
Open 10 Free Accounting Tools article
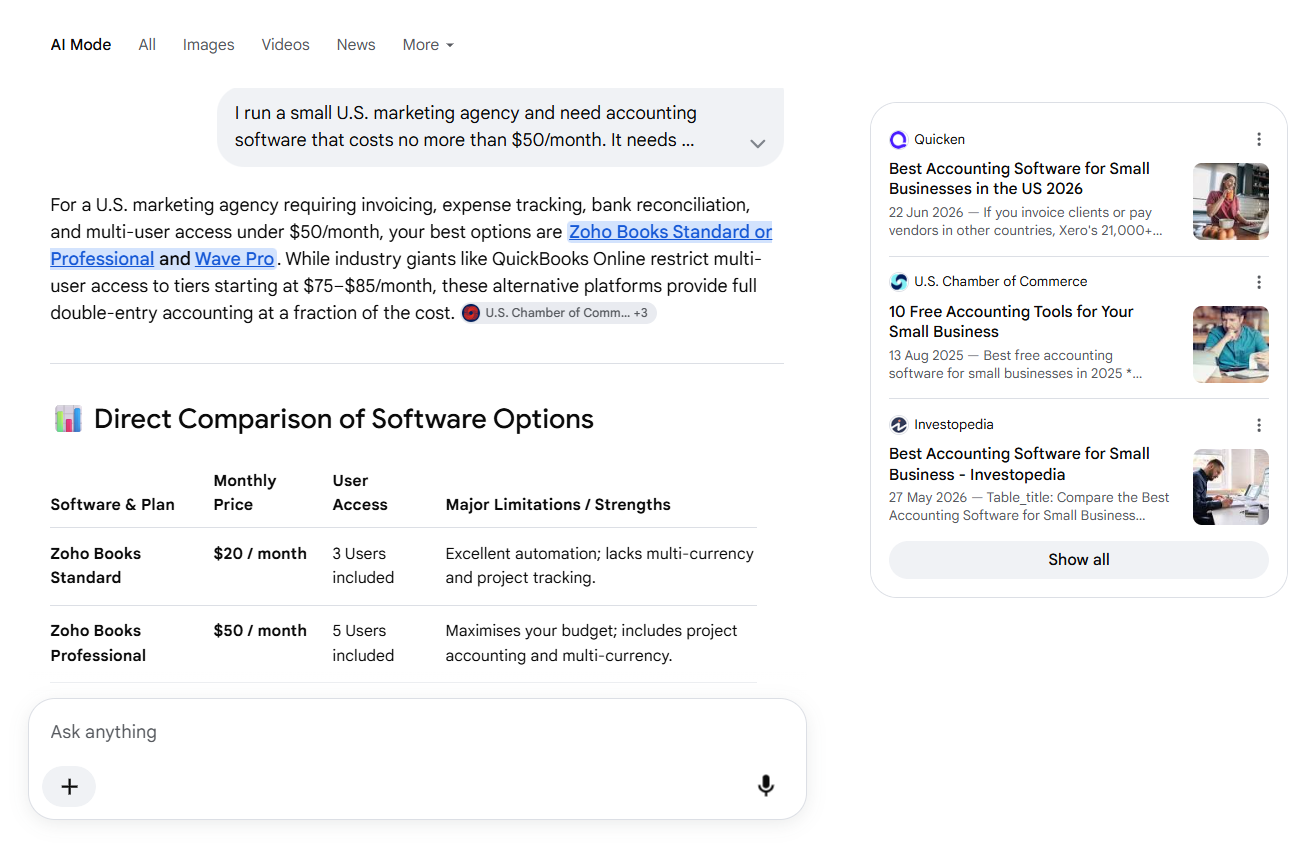click(x=1011, y=322)
